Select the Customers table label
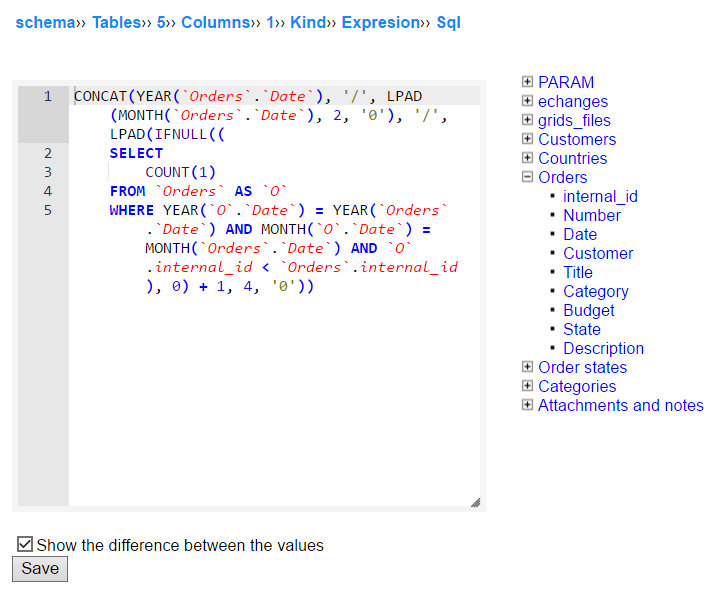The width and height of the screenshot is (721, 605). click(x=577, y=139)
